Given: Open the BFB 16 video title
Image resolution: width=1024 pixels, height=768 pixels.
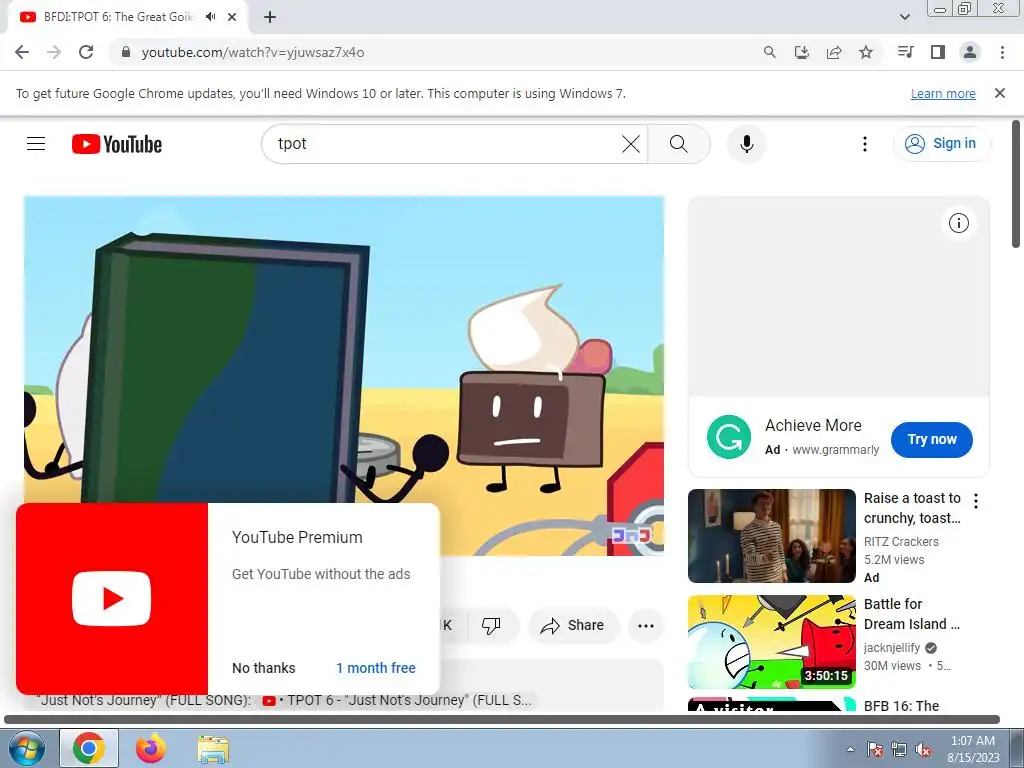Looking at the screenshot, I should pyautogui.click(x=901, y=705).
